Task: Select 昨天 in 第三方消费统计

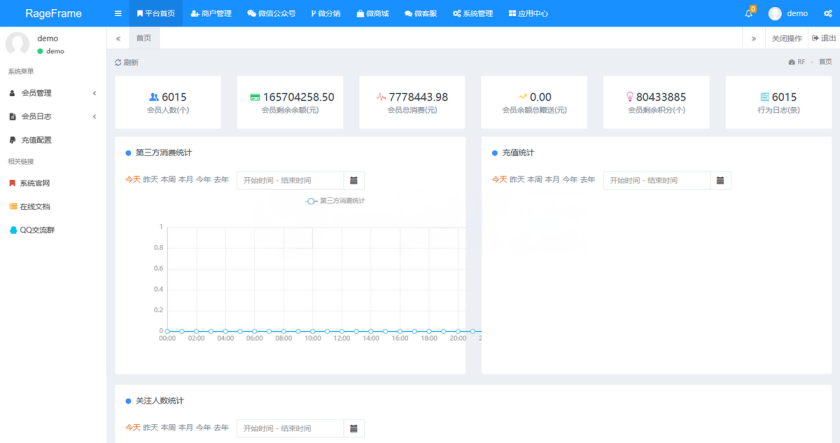Action: coord(151,179)
